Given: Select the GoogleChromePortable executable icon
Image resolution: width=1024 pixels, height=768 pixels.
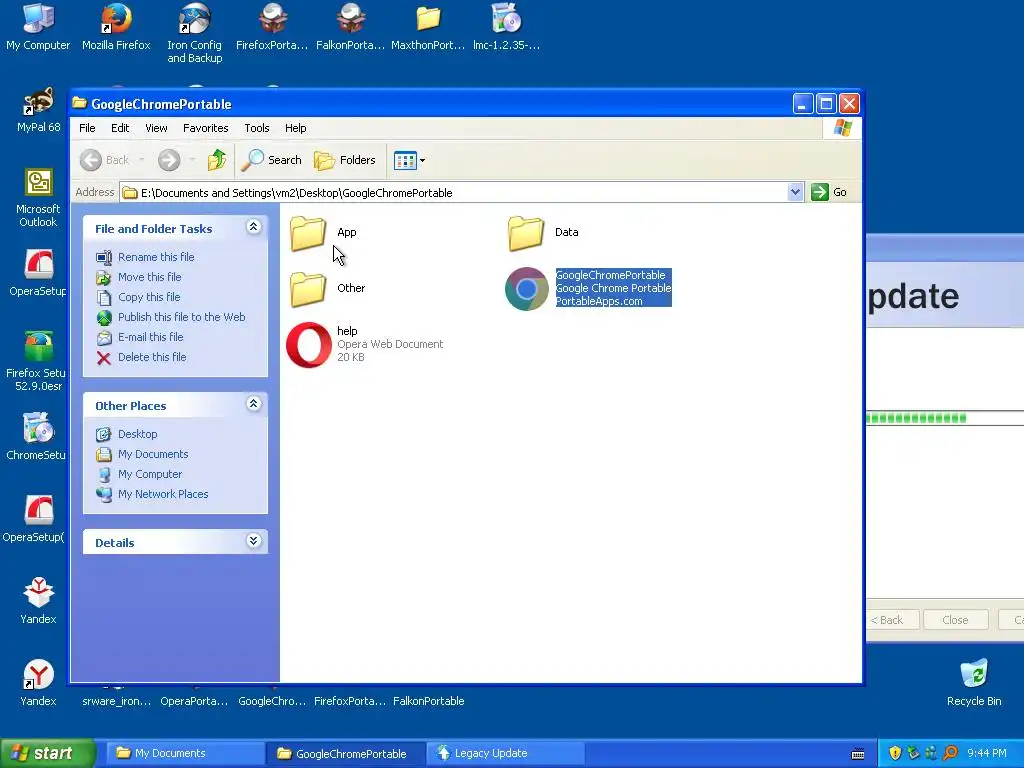Looking at the screenshot, I should 526,289.
